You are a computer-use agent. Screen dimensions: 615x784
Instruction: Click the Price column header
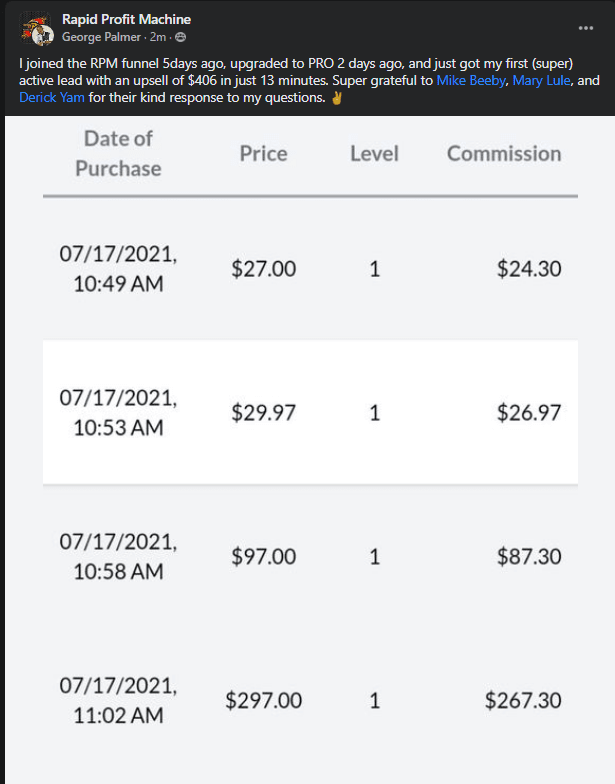(263, 153)
